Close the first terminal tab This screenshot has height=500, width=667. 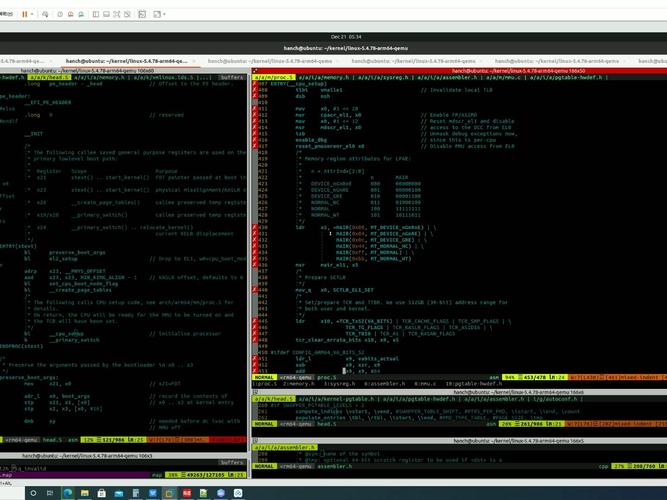point(50,61)
